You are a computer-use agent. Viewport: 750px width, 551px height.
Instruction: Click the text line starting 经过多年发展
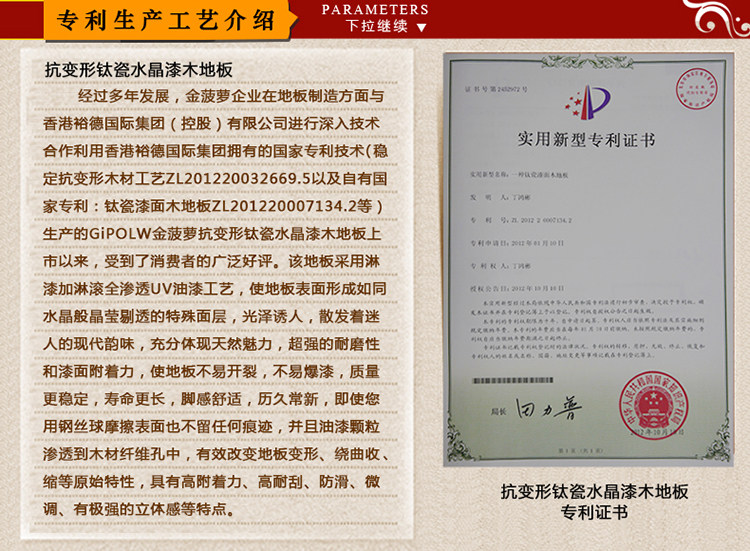[x=231, y=96]
